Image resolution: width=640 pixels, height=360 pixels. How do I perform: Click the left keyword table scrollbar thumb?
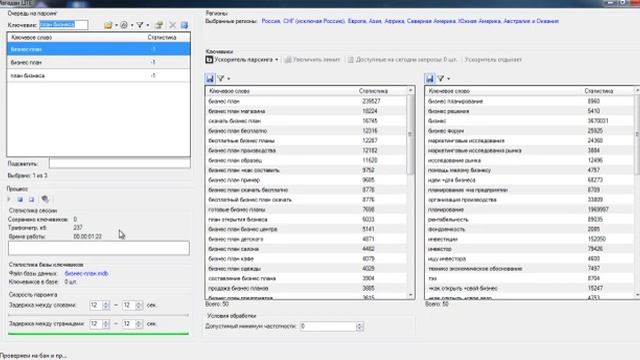411,135
